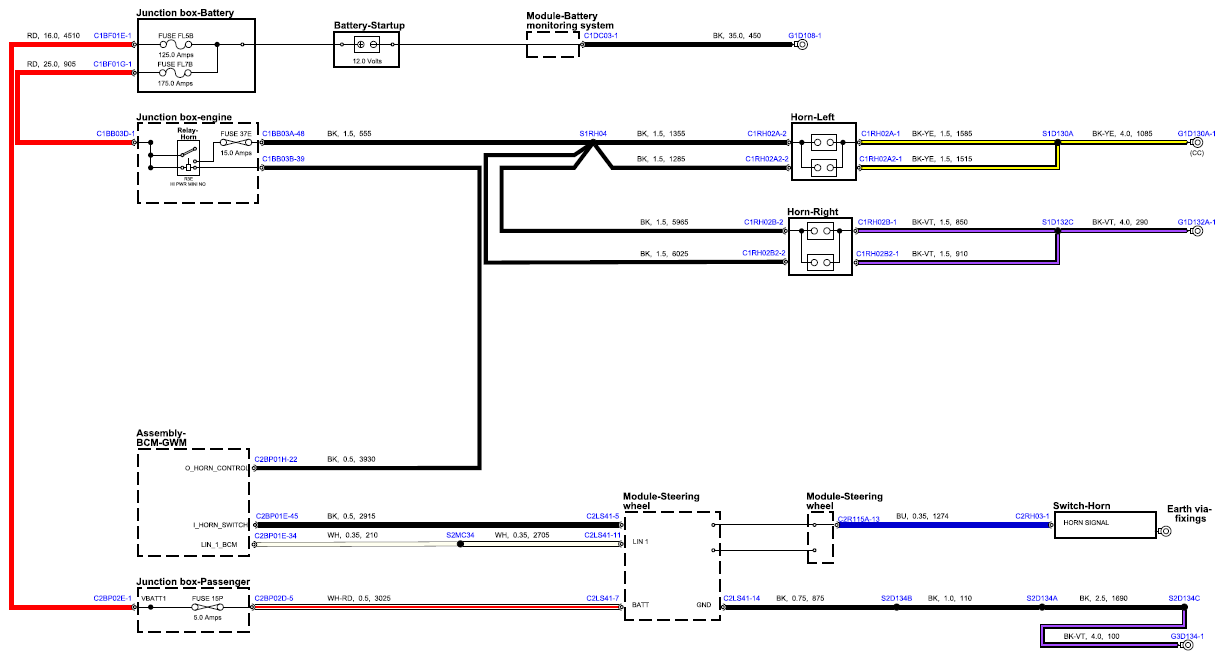Click the G1D108-1 ground ring terminal
The width and height of the screenshot is (1224, 660).
(799, 46)
